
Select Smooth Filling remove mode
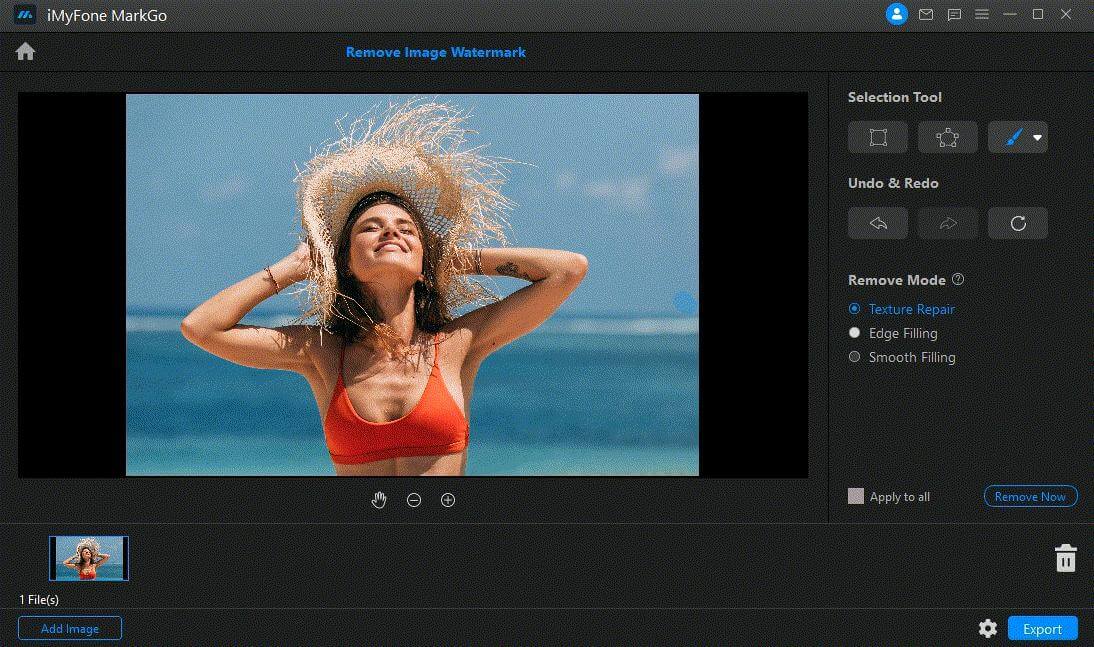click(854, 357)
